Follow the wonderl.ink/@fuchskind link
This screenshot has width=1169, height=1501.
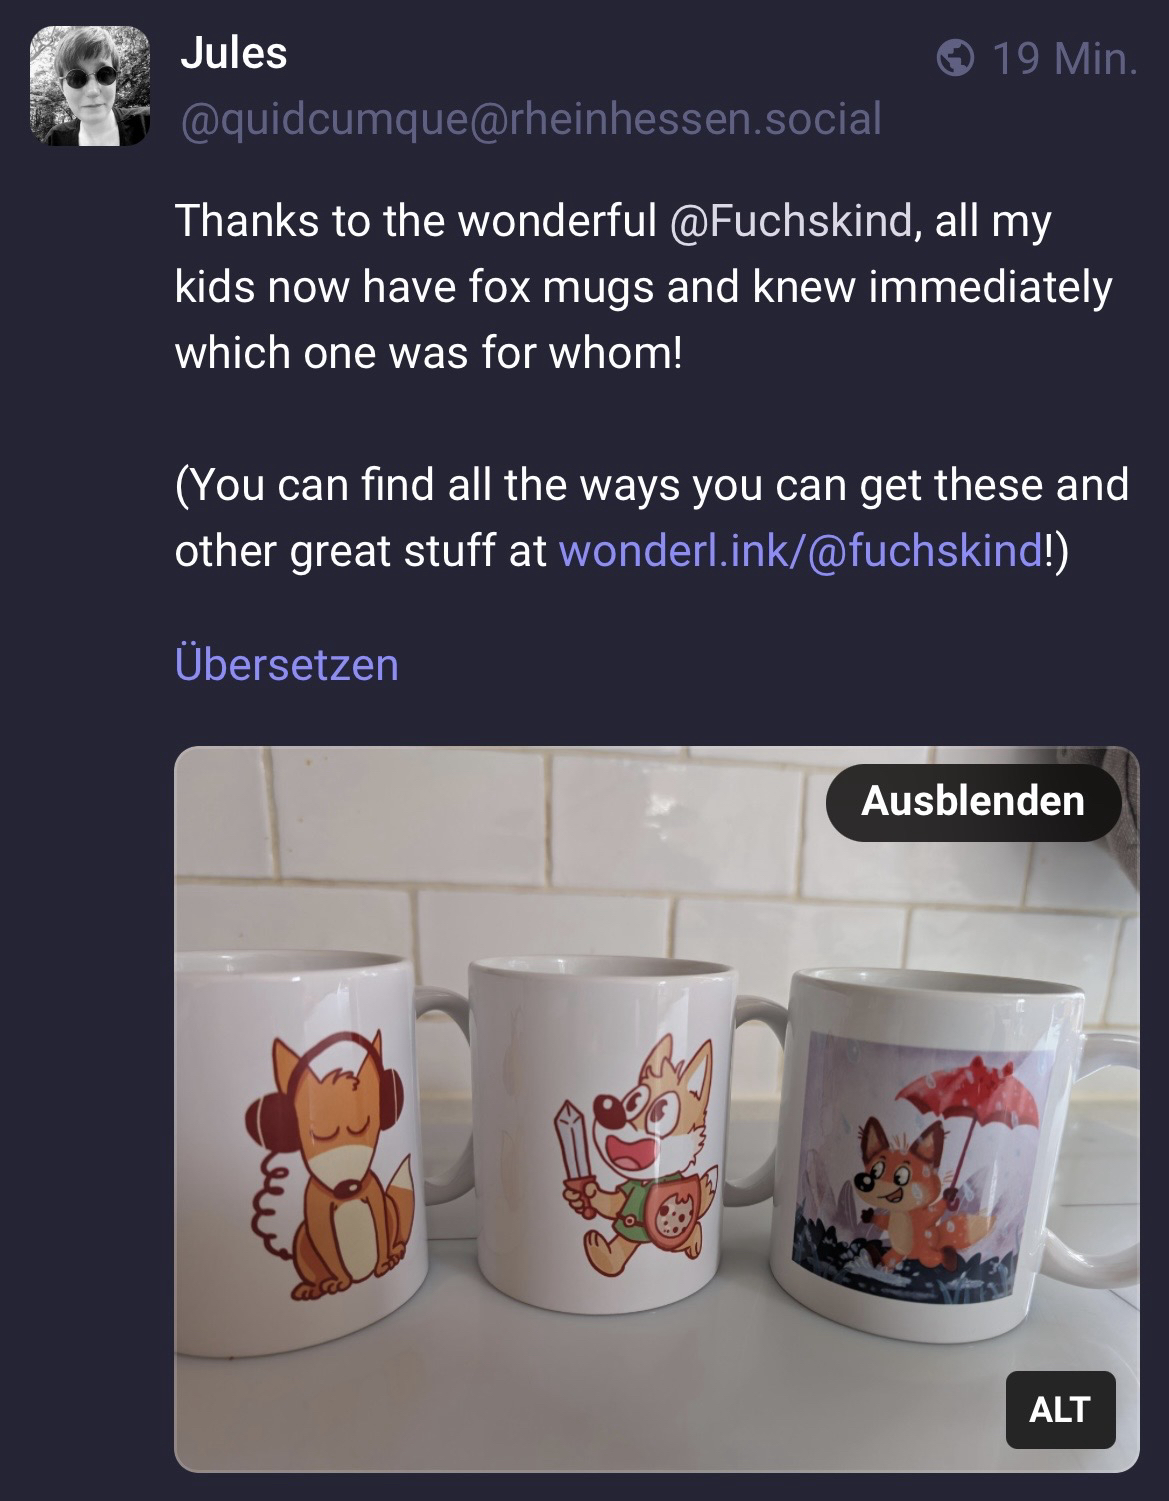pos(799,550)
